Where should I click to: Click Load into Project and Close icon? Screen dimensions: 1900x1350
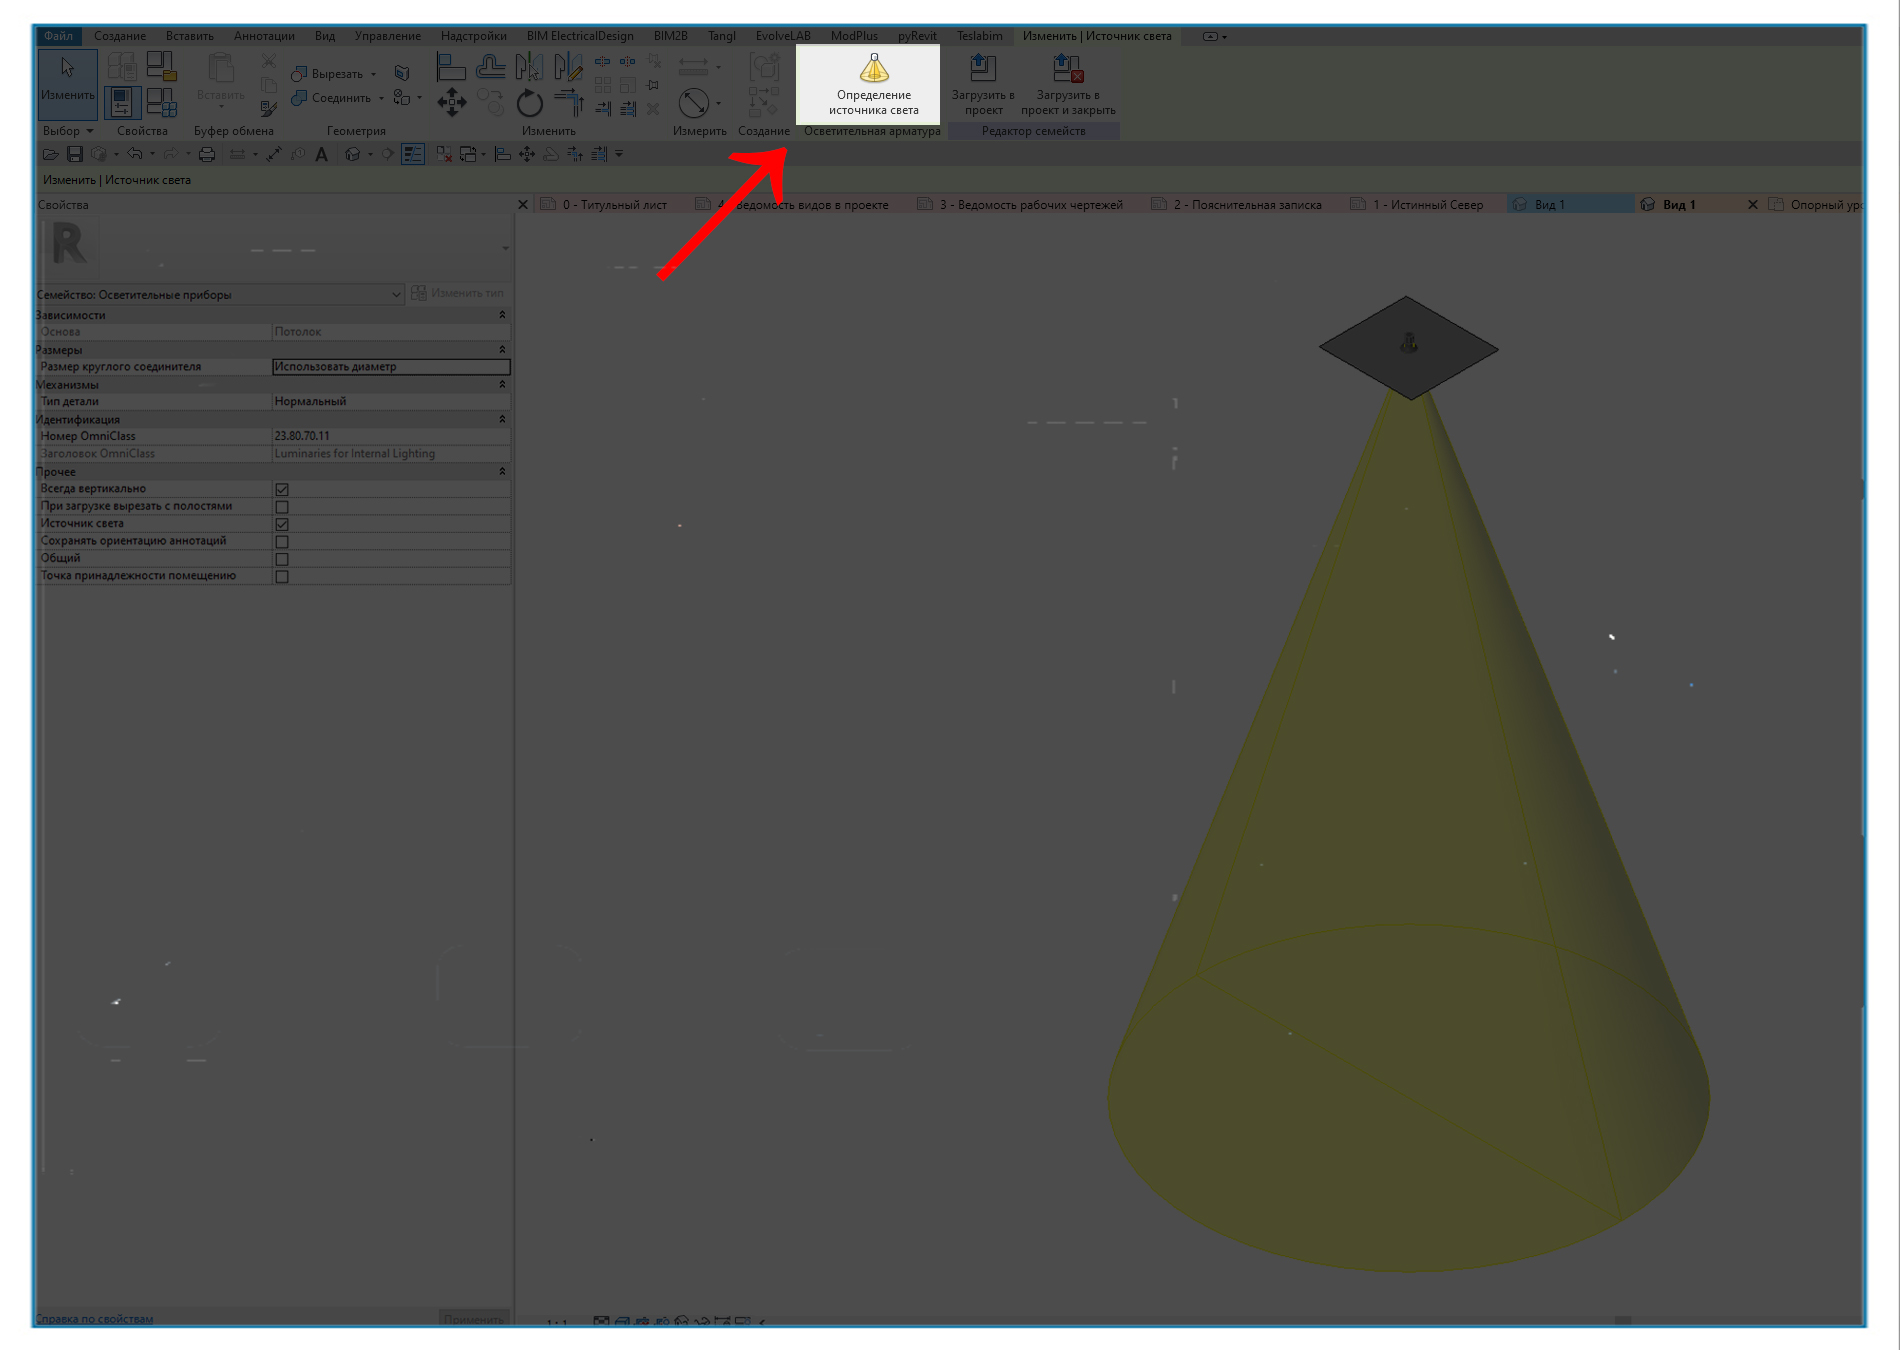1068,84
